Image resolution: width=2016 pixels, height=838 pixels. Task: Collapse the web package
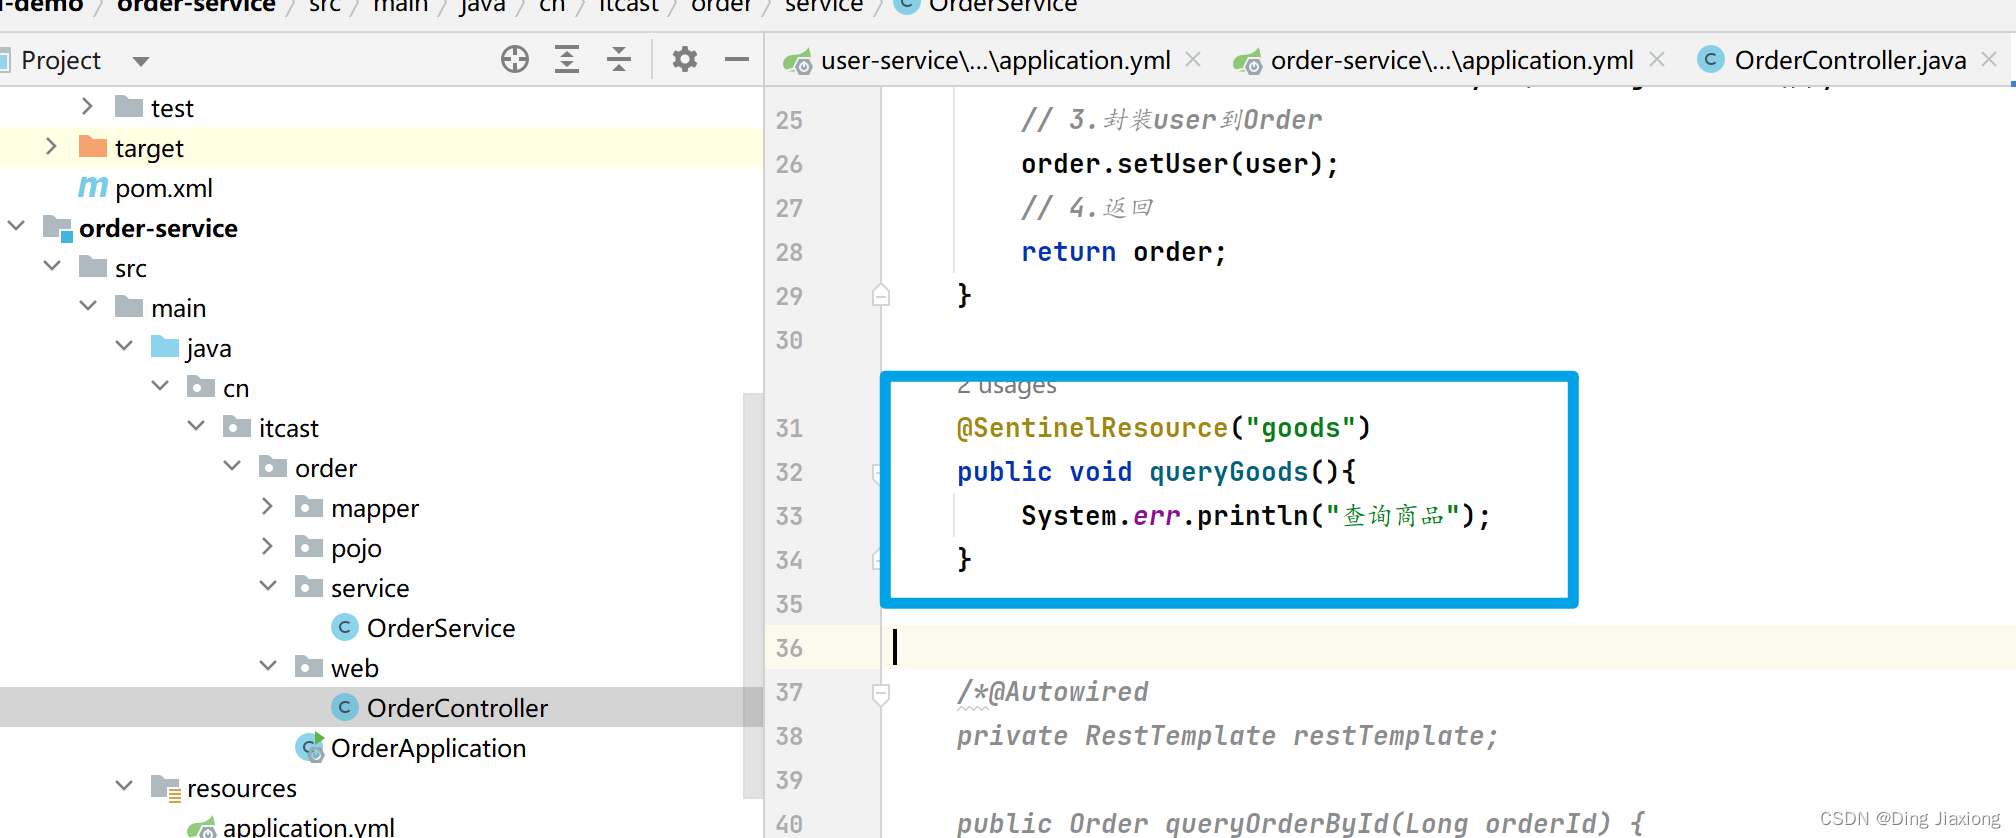tap(268, 666)
